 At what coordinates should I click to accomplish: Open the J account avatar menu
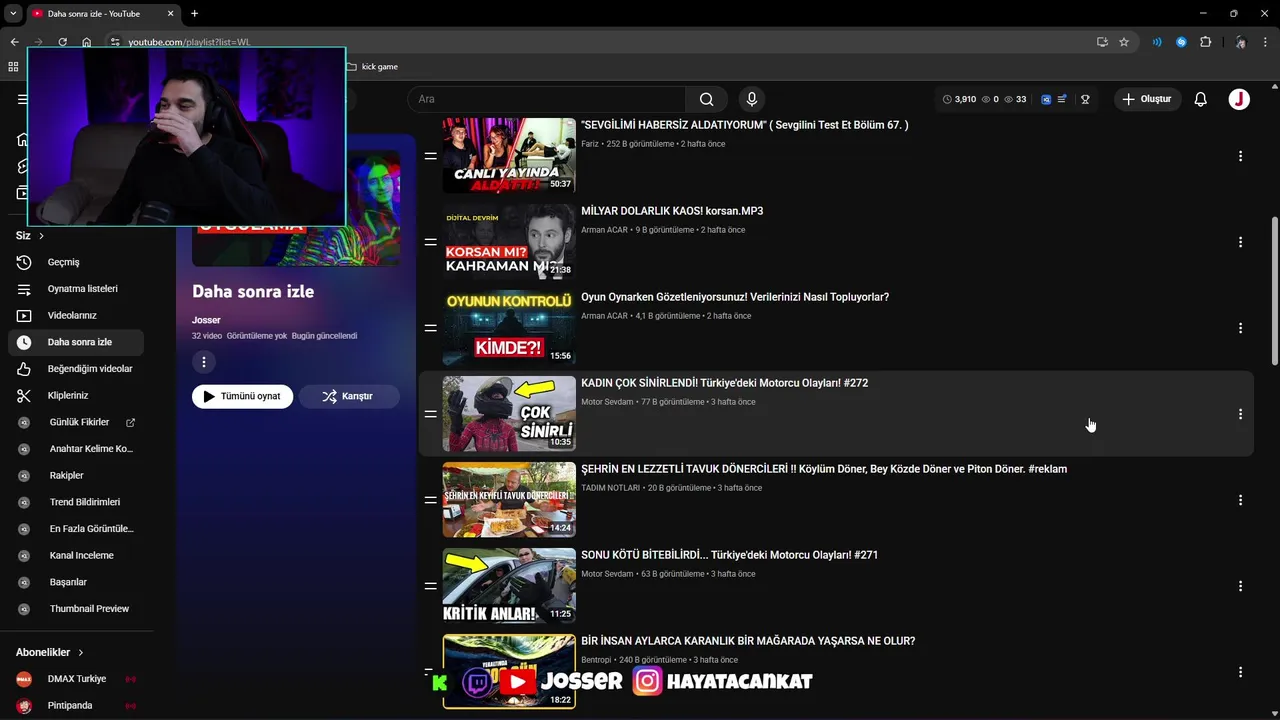click(1239, 99)
